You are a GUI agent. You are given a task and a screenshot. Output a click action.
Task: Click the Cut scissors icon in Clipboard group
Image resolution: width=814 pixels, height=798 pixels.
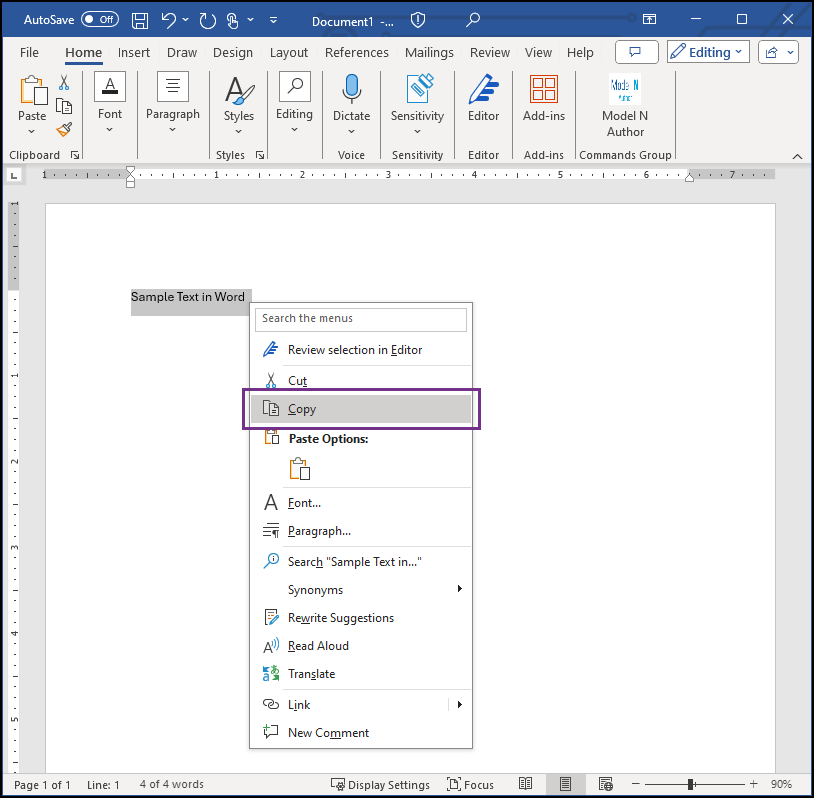tap(64, 82)
